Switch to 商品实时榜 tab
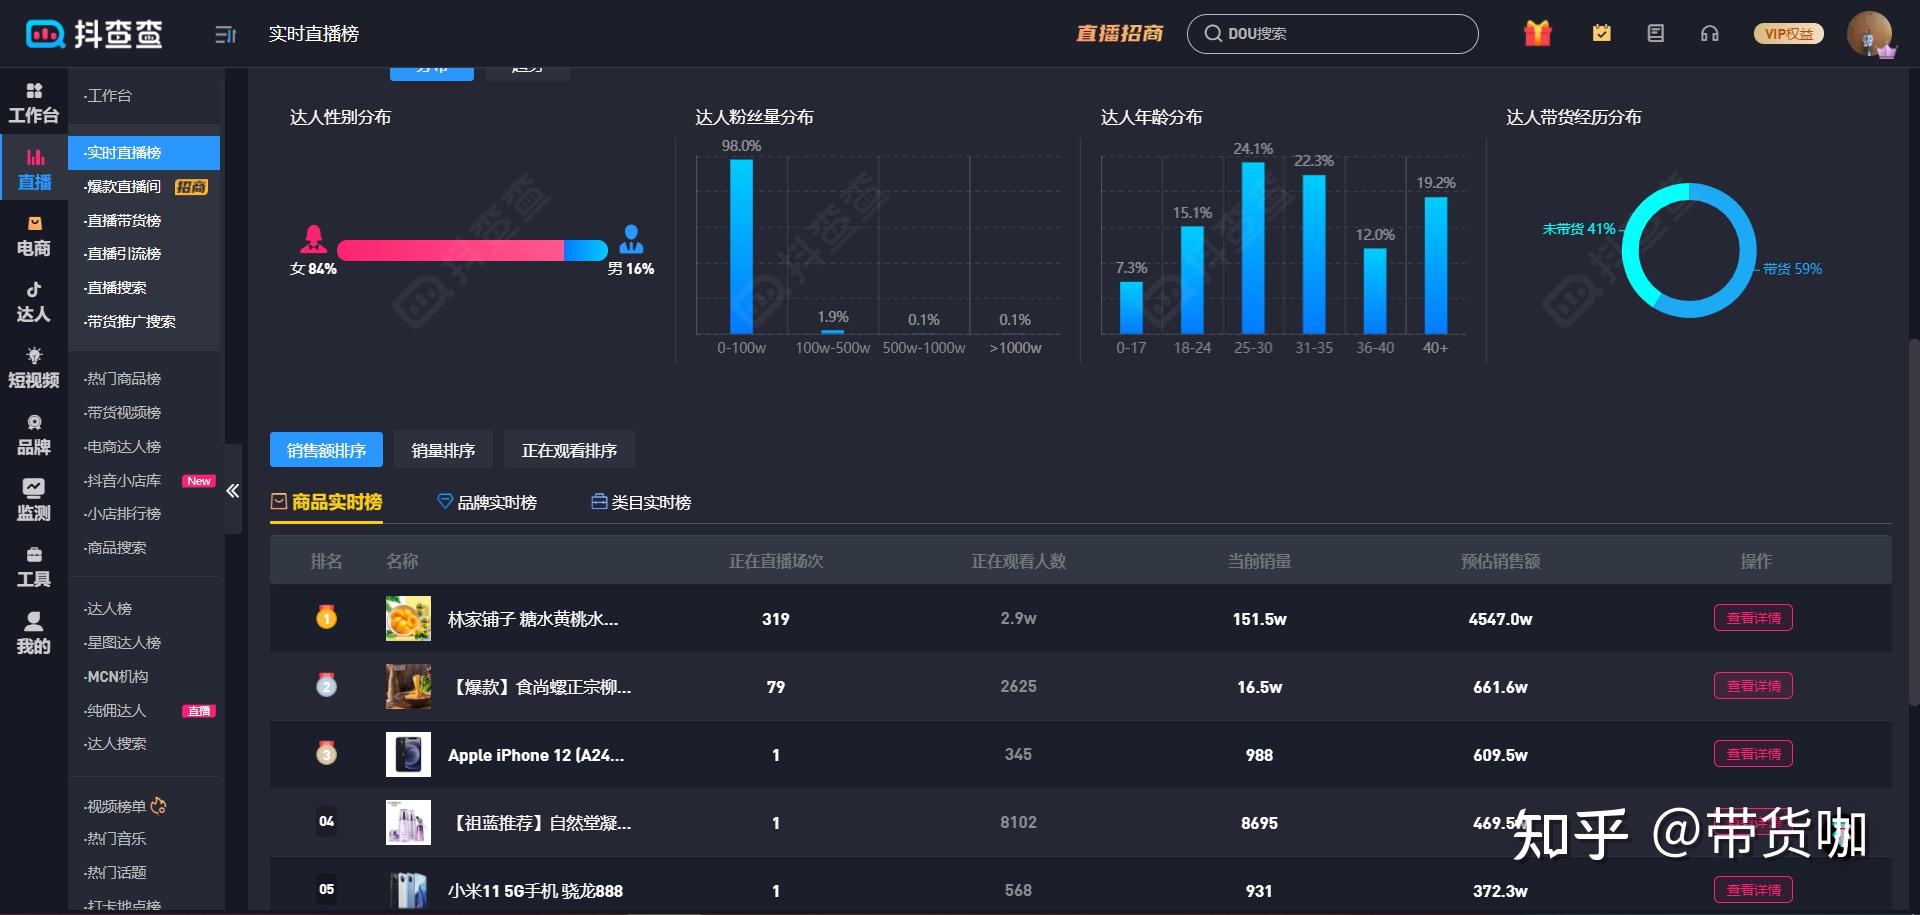Viewport: 1920px width, 915px height. (326, 502)
